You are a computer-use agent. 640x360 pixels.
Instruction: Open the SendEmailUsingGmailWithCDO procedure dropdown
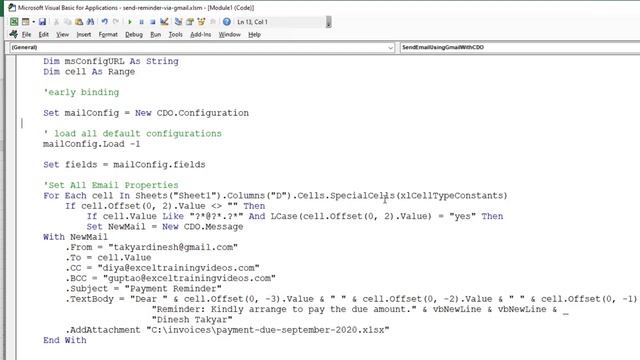[520, 47]
